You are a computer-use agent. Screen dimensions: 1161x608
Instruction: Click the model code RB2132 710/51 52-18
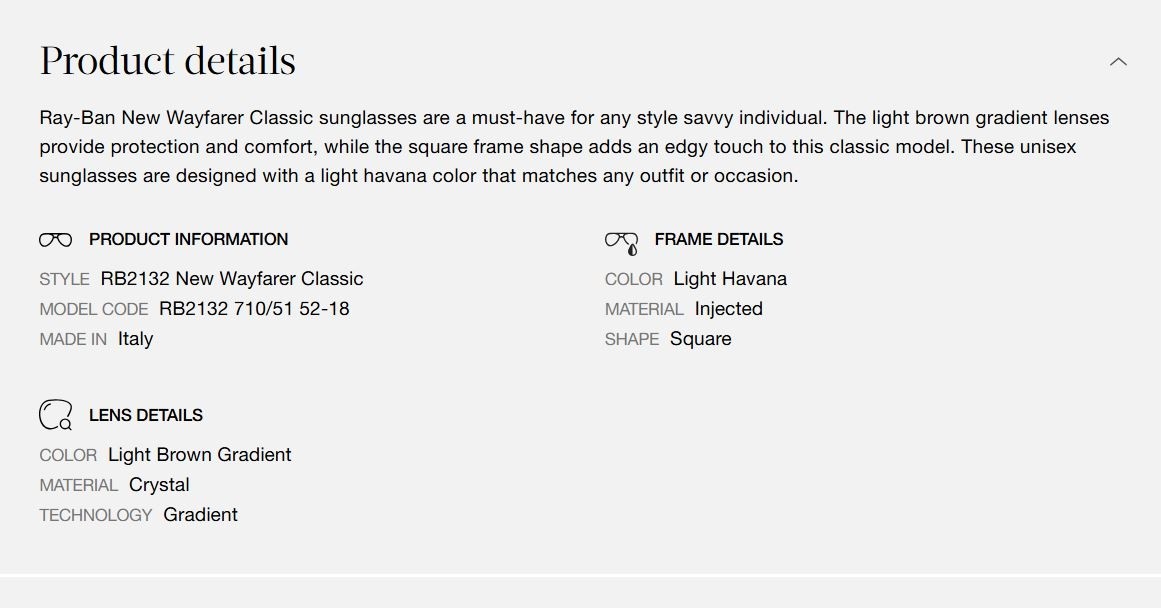click(x=254, y=309)
